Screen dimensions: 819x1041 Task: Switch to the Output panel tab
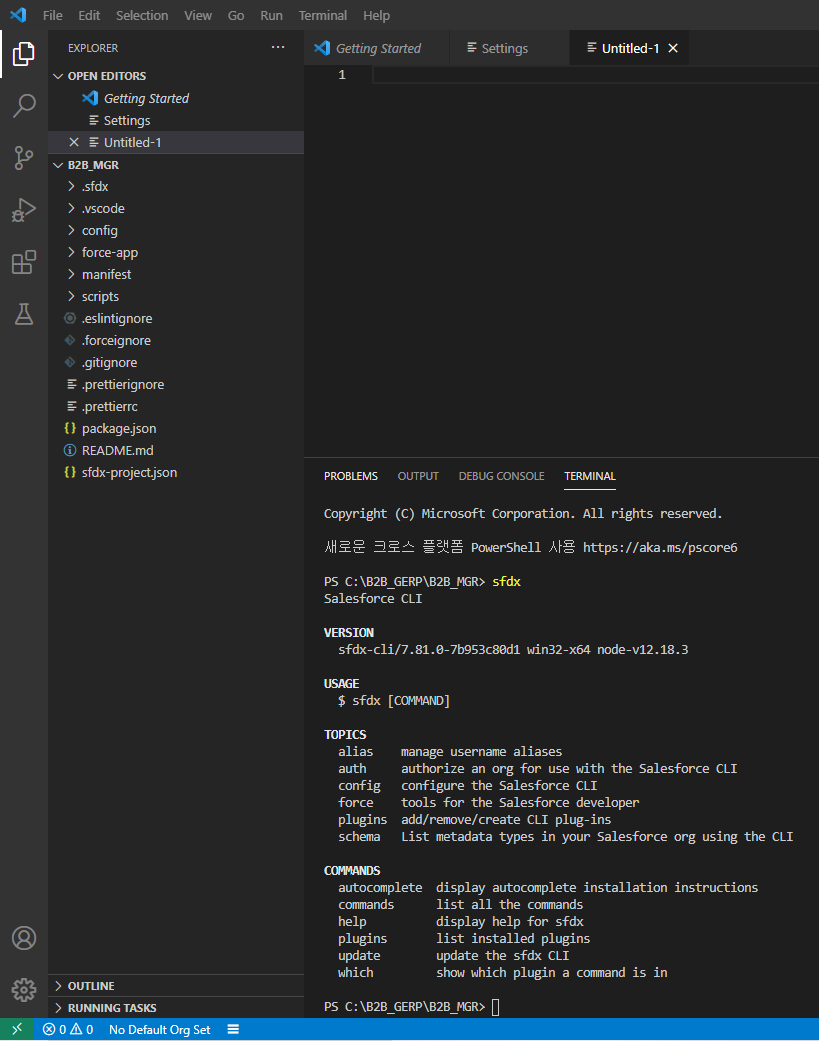(x=418, y=476)
